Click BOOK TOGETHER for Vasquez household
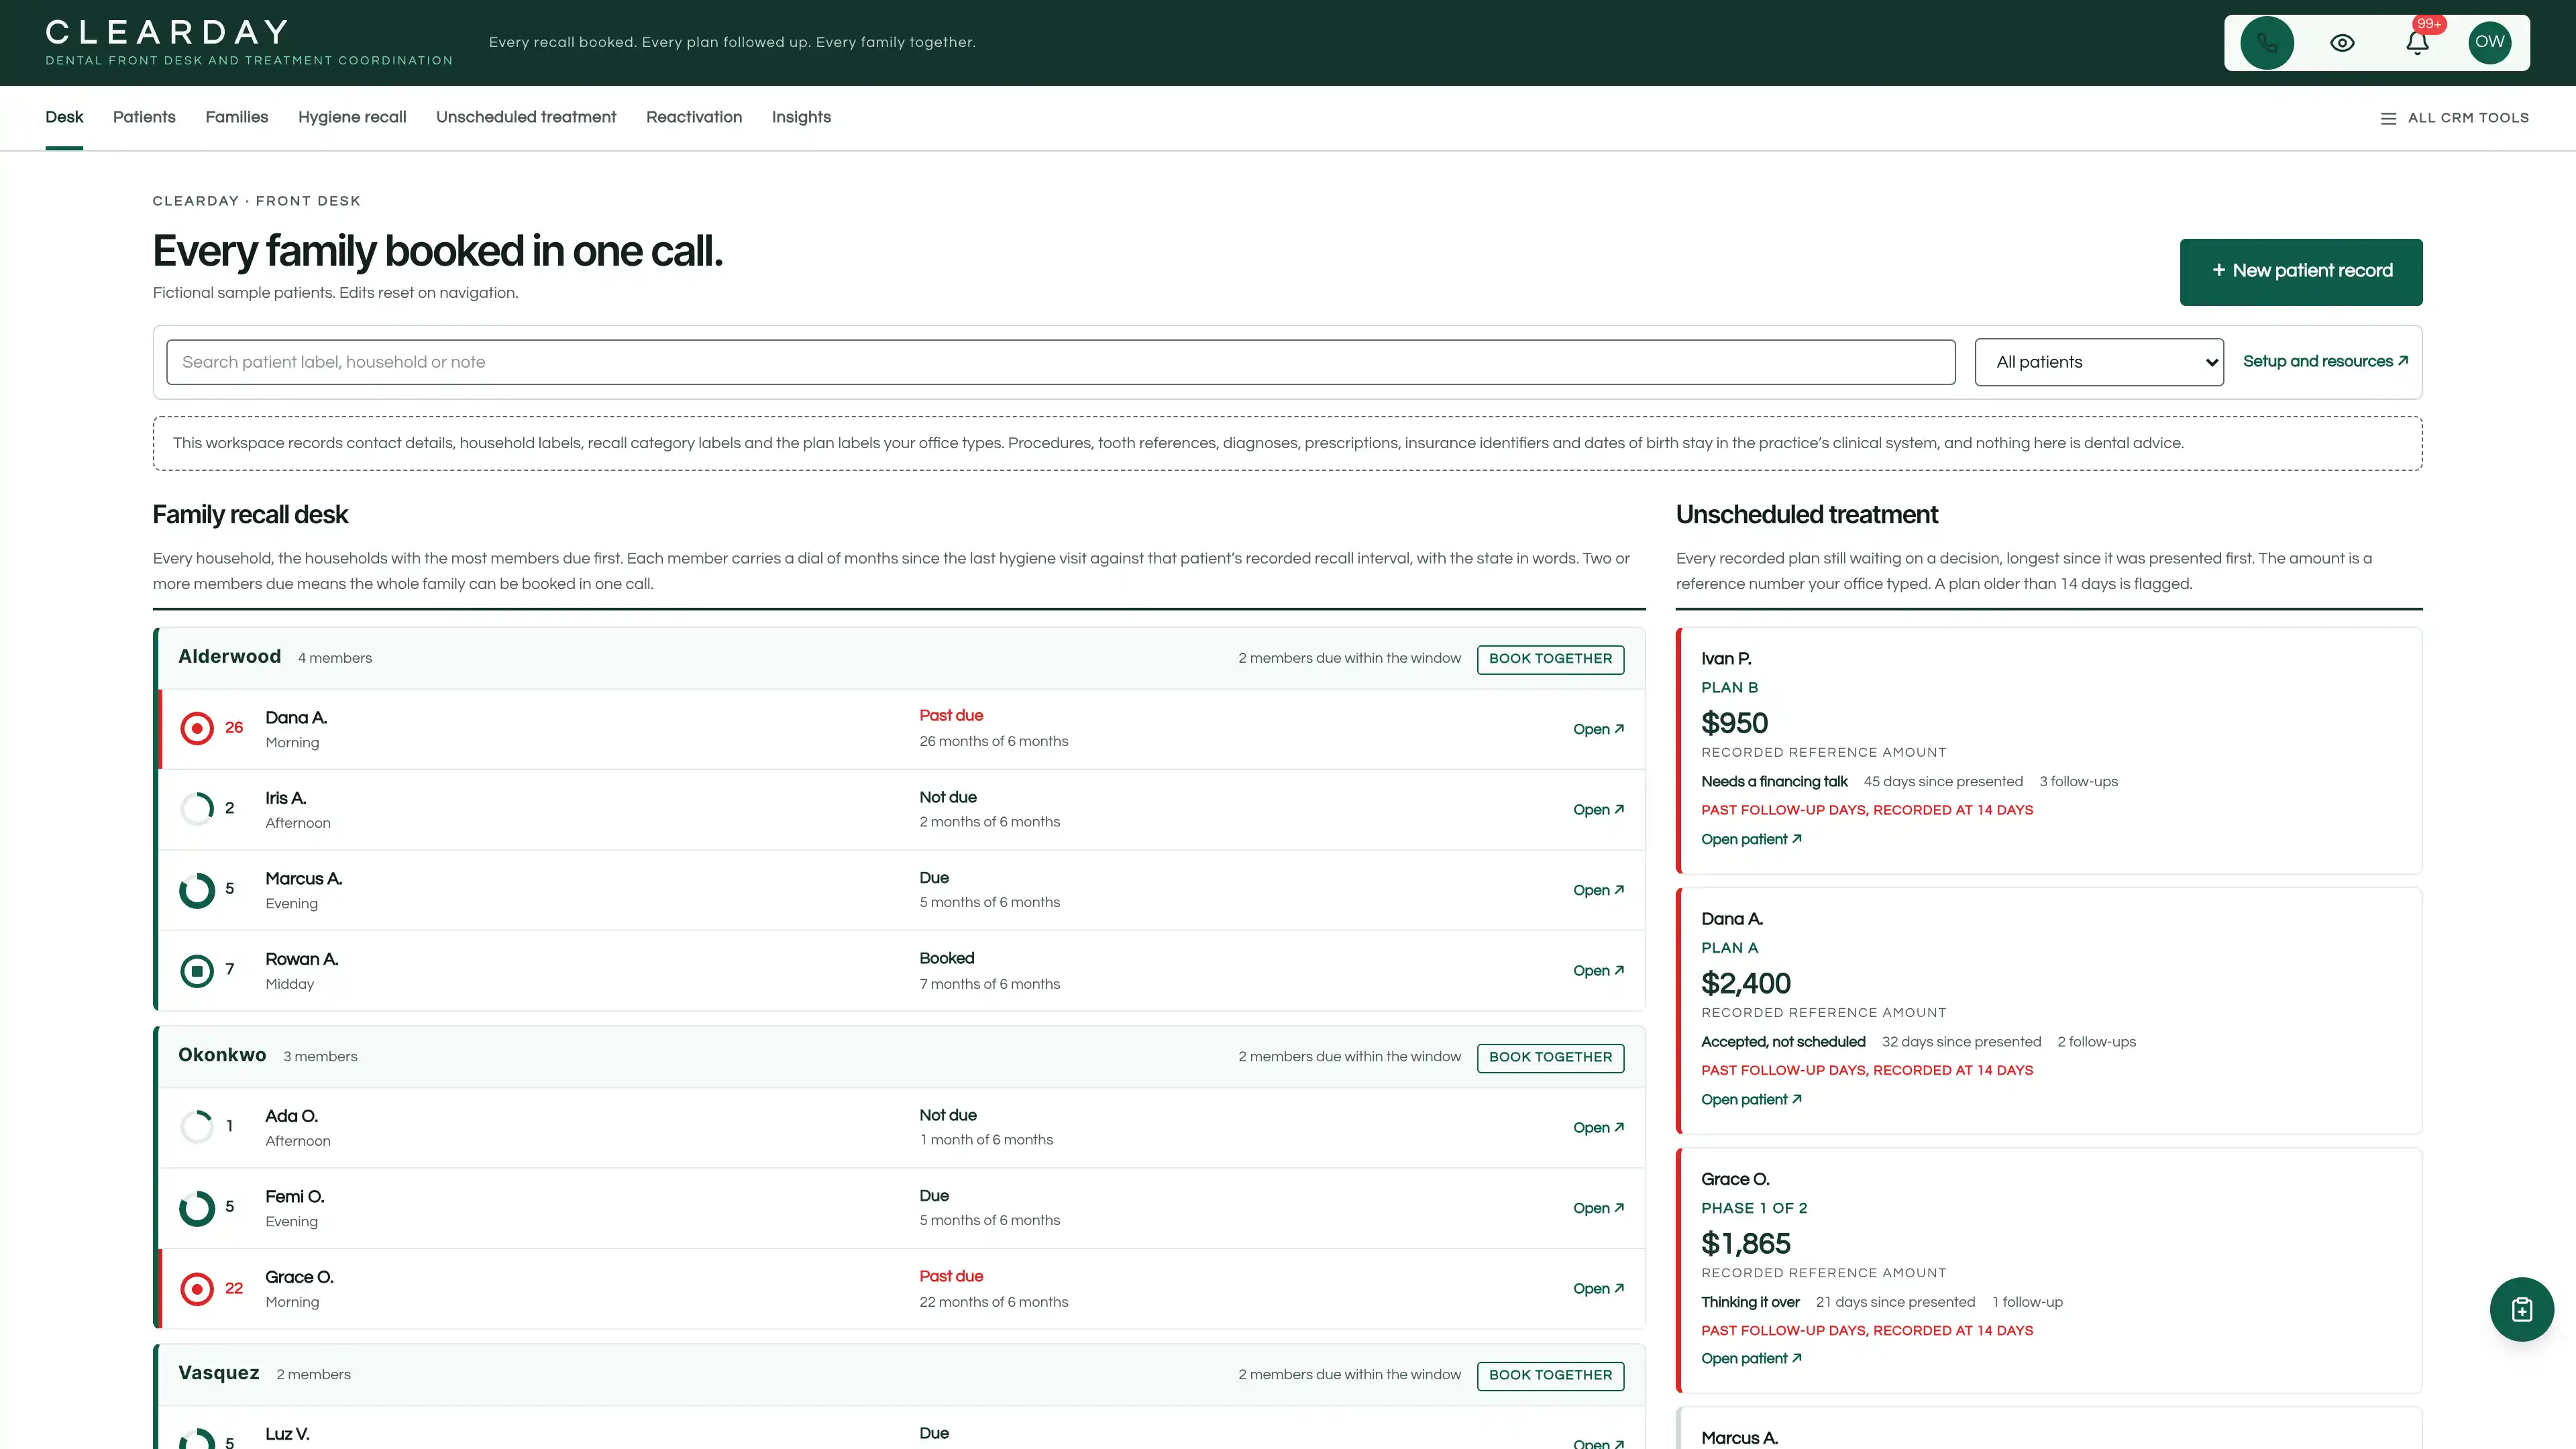Screen dimensions: 2576x1449 click(x=1550, y=1375)
